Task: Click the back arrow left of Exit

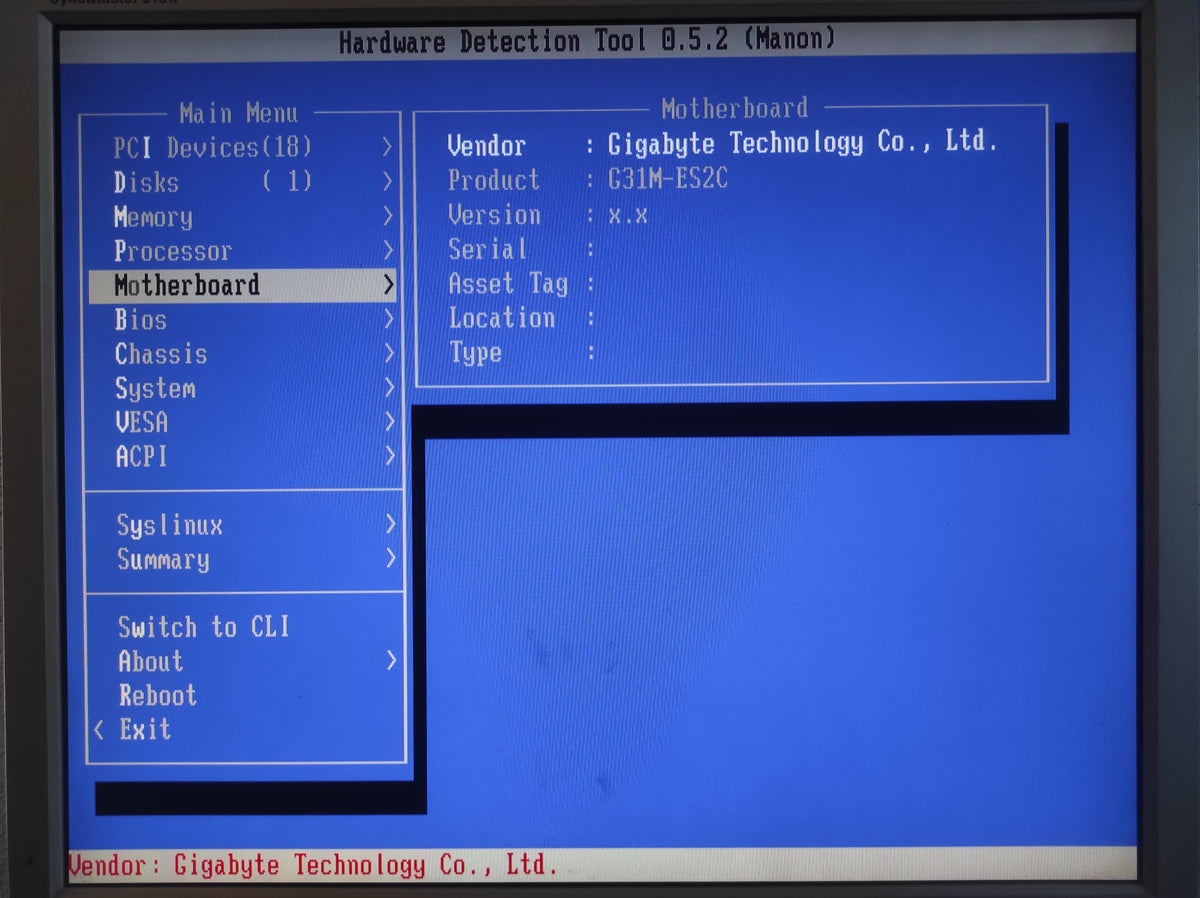Action: click(98, 729)
